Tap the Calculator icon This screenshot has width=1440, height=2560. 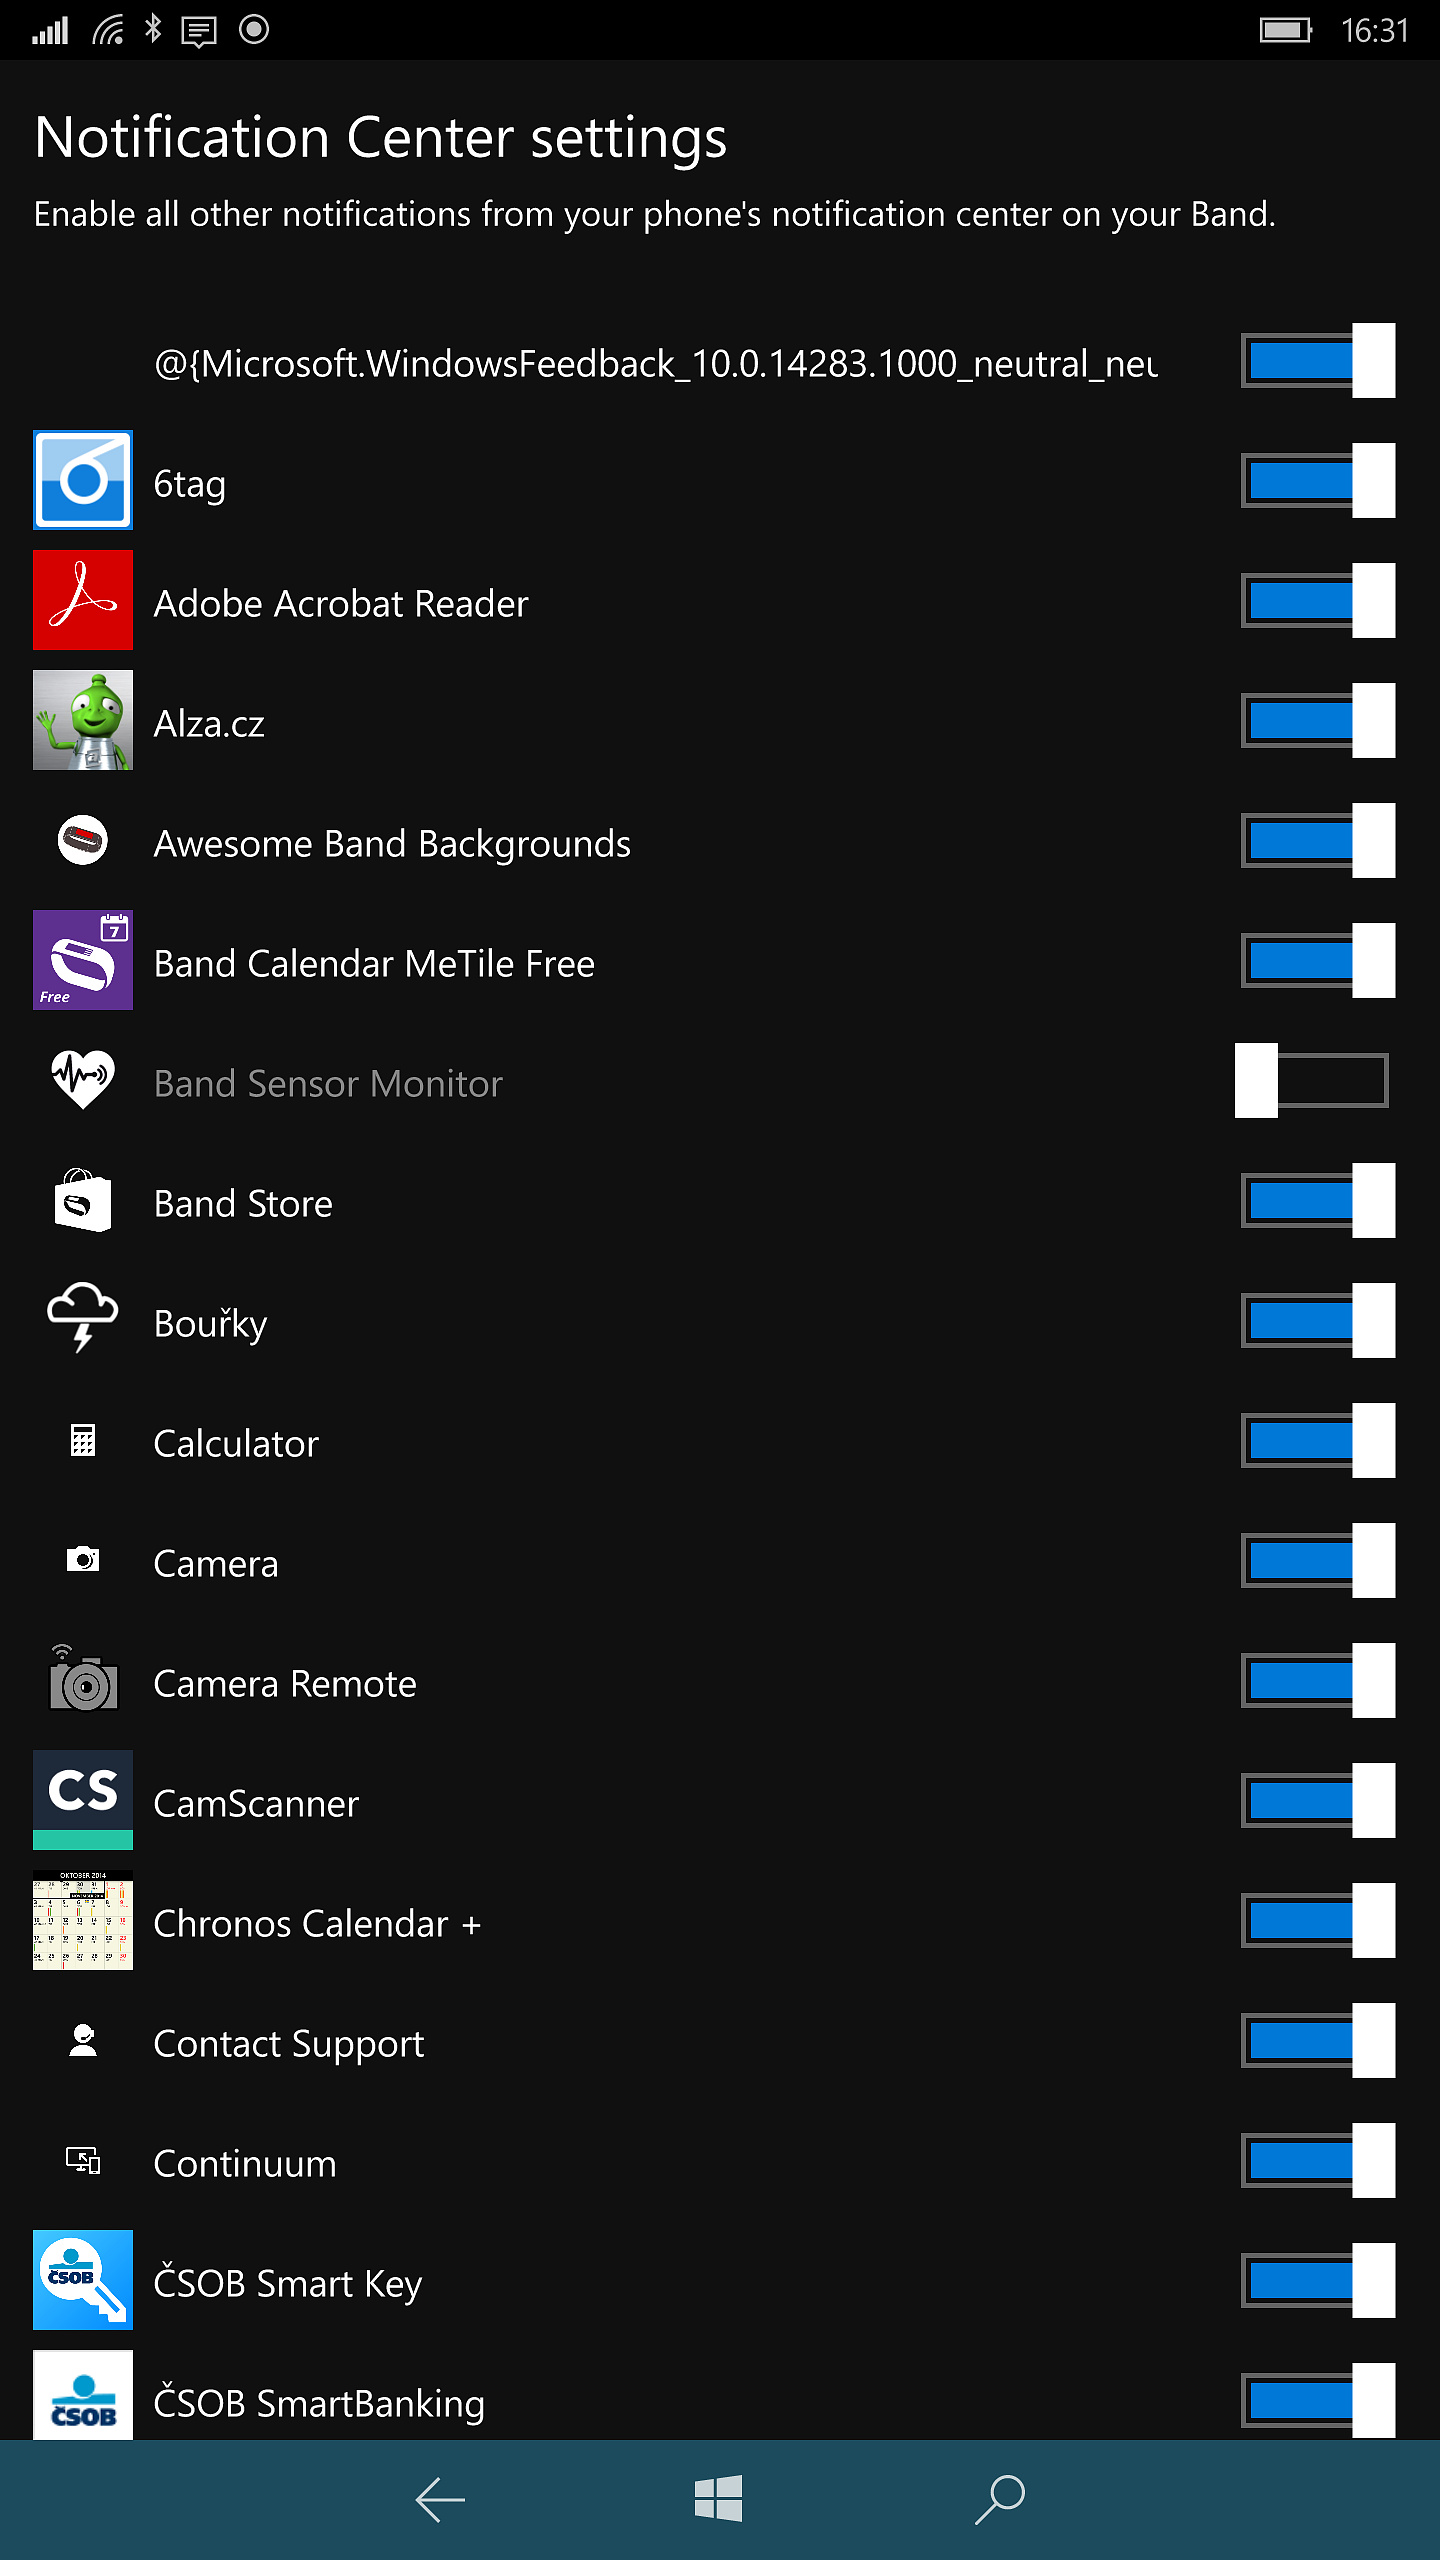83,1440
